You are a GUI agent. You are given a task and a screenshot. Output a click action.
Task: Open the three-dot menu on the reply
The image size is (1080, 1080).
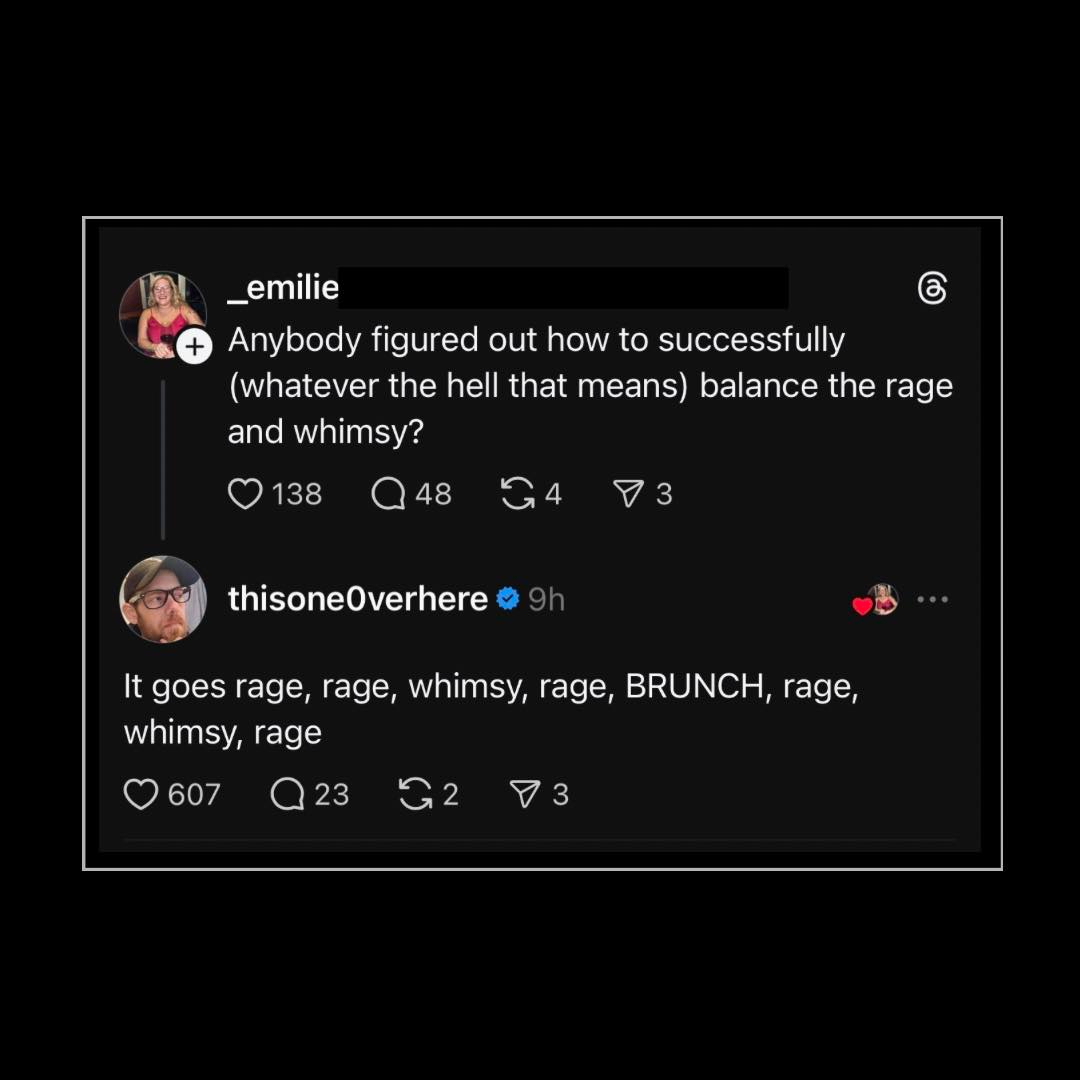[x=932, y=600]
